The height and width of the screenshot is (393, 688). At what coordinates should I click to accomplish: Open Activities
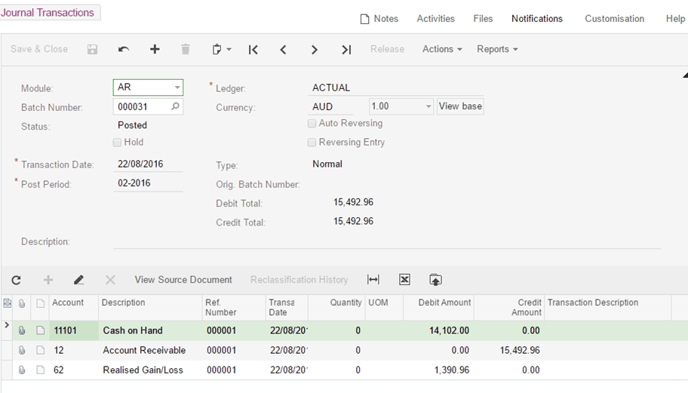tap(436, 19)
